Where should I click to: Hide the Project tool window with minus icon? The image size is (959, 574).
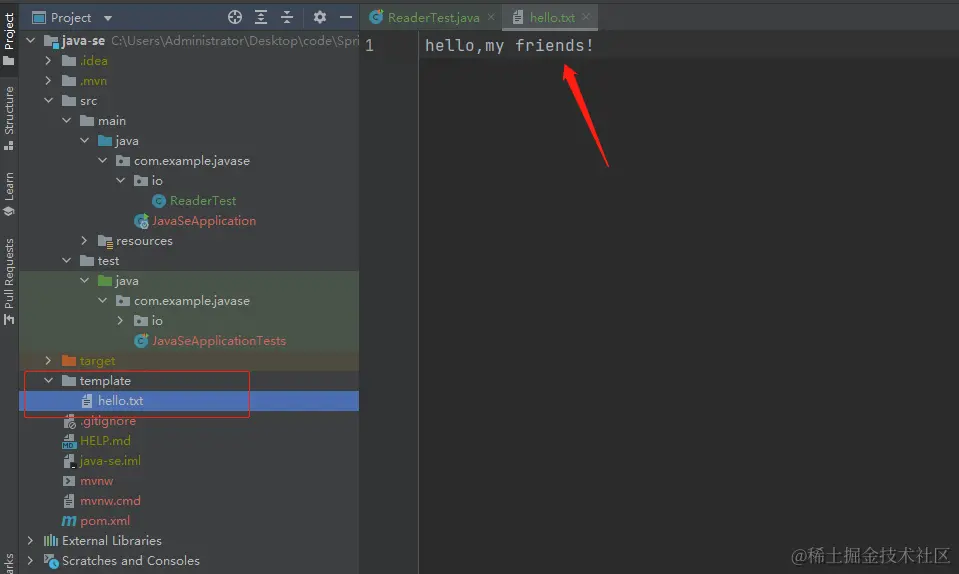pos(346,17)
